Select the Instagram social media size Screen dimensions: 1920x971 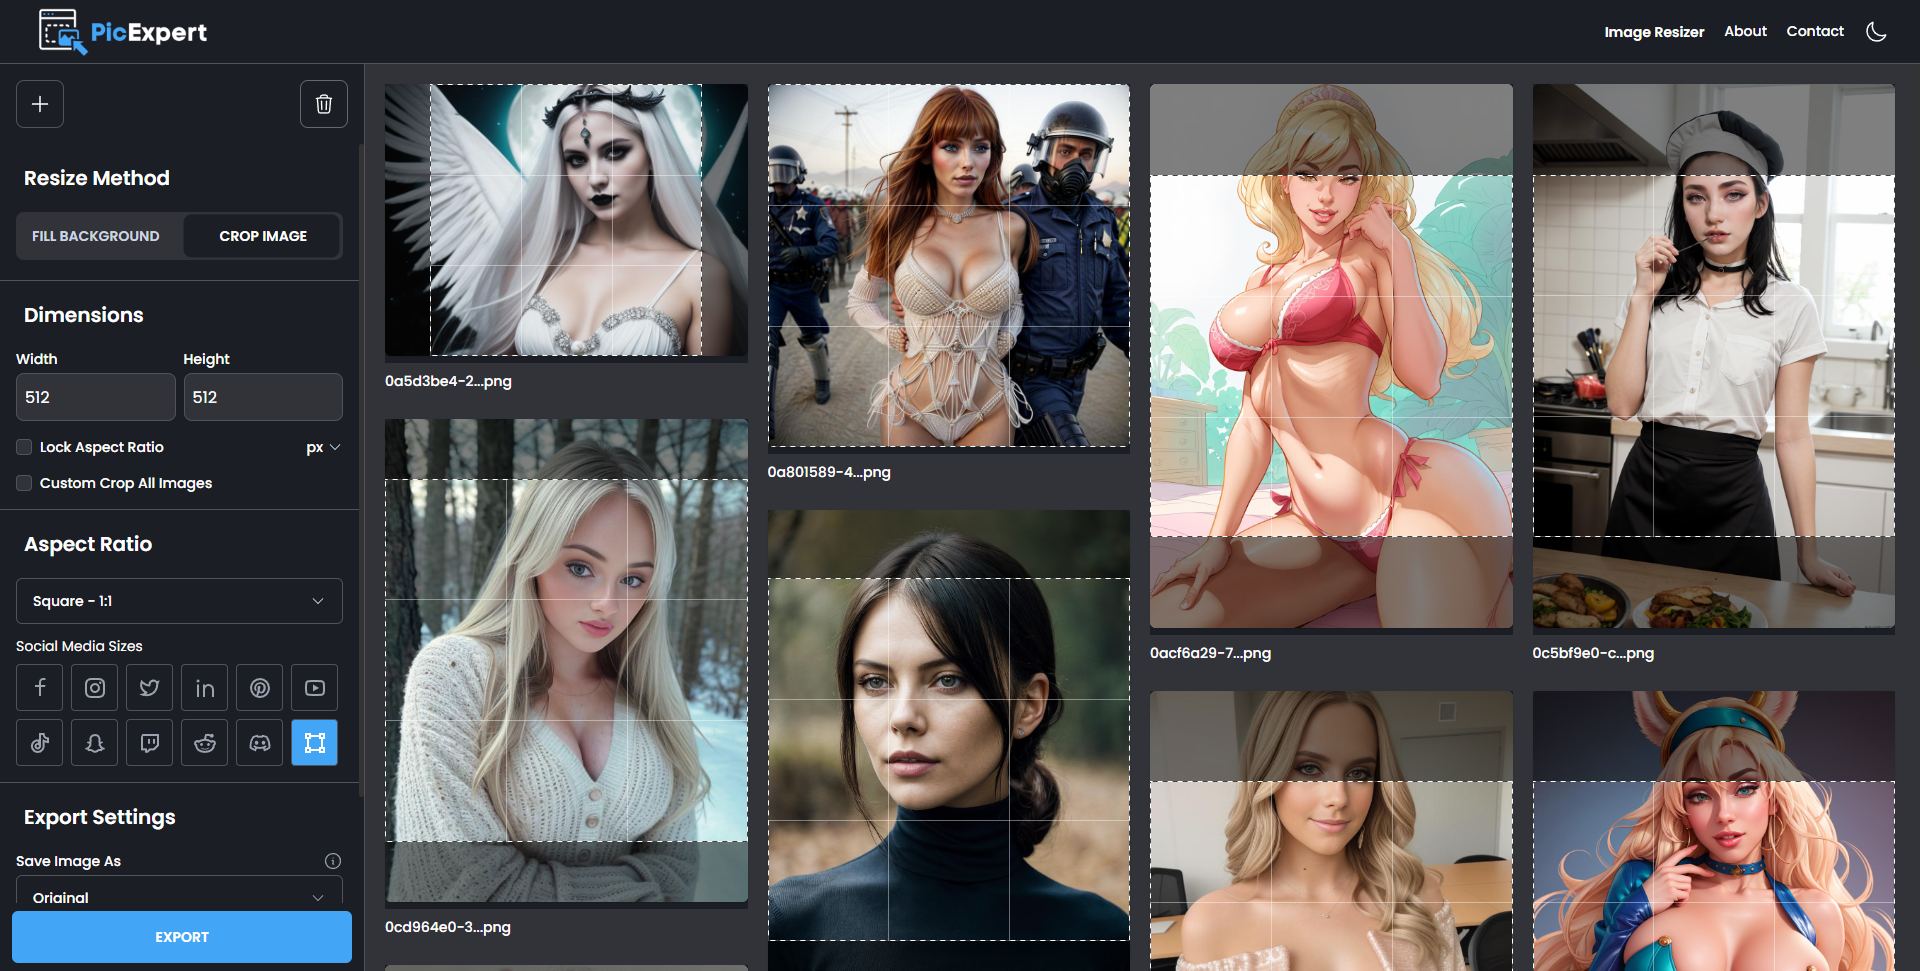[x=95, y=688]
